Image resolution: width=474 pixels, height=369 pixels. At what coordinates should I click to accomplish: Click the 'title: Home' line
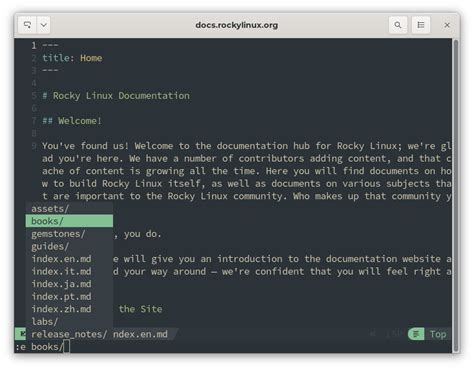pyautogui.click(x=72, y=58)
